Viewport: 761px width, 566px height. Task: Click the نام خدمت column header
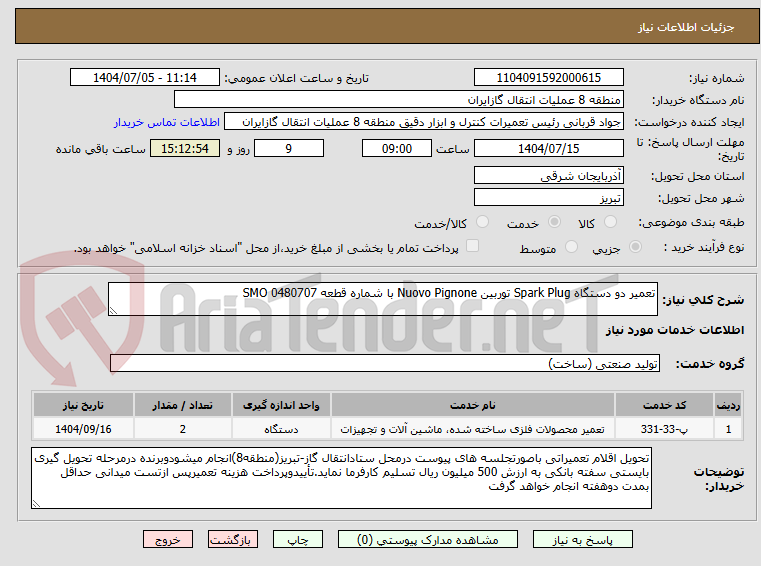tap(473, 405)
